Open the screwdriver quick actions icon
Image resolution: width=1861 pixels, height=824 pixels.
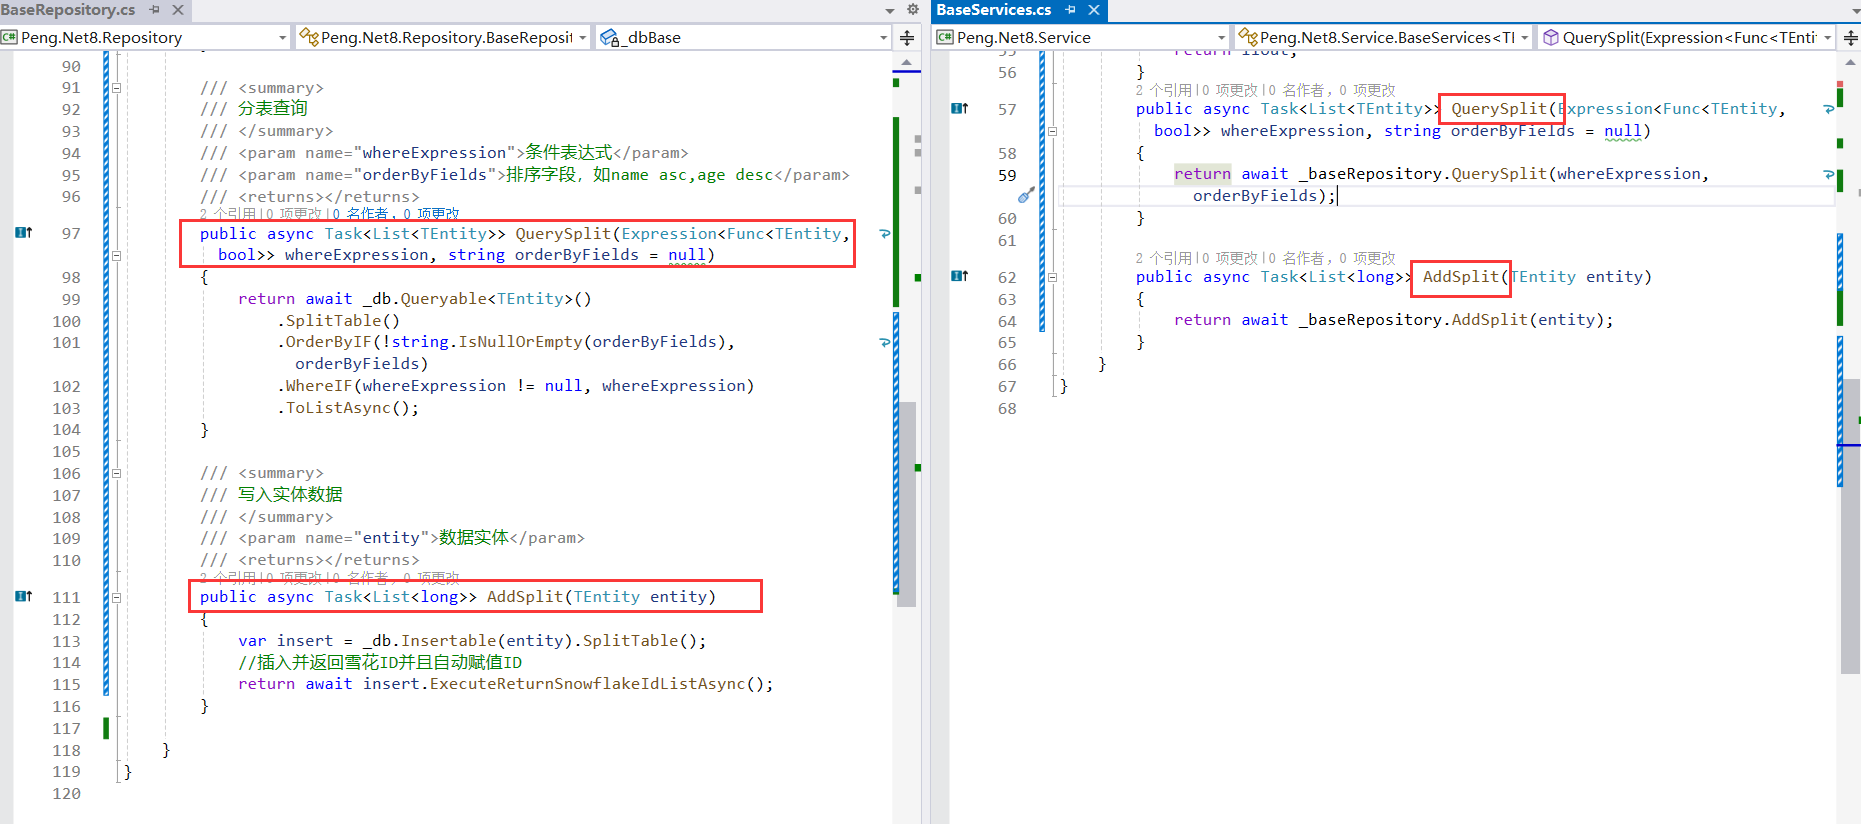(1026, 195)
